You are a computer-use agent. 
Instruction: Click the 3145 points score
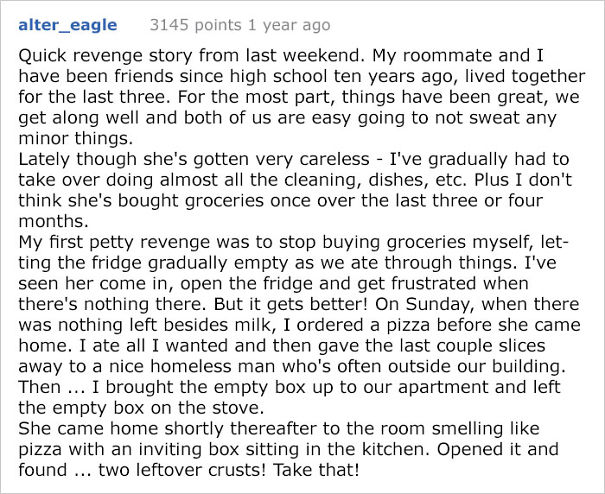[195, 25]
